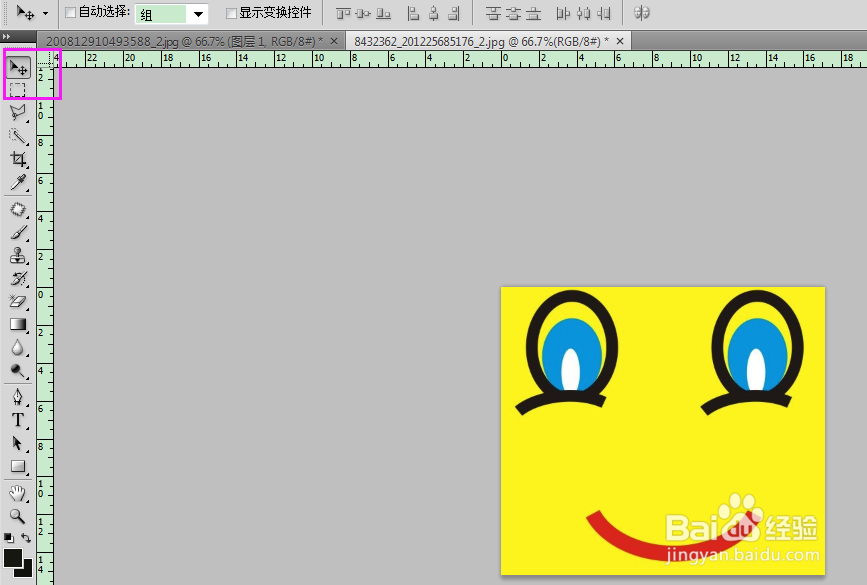Open the 组 auto-select dropdown

pos(198,14)
